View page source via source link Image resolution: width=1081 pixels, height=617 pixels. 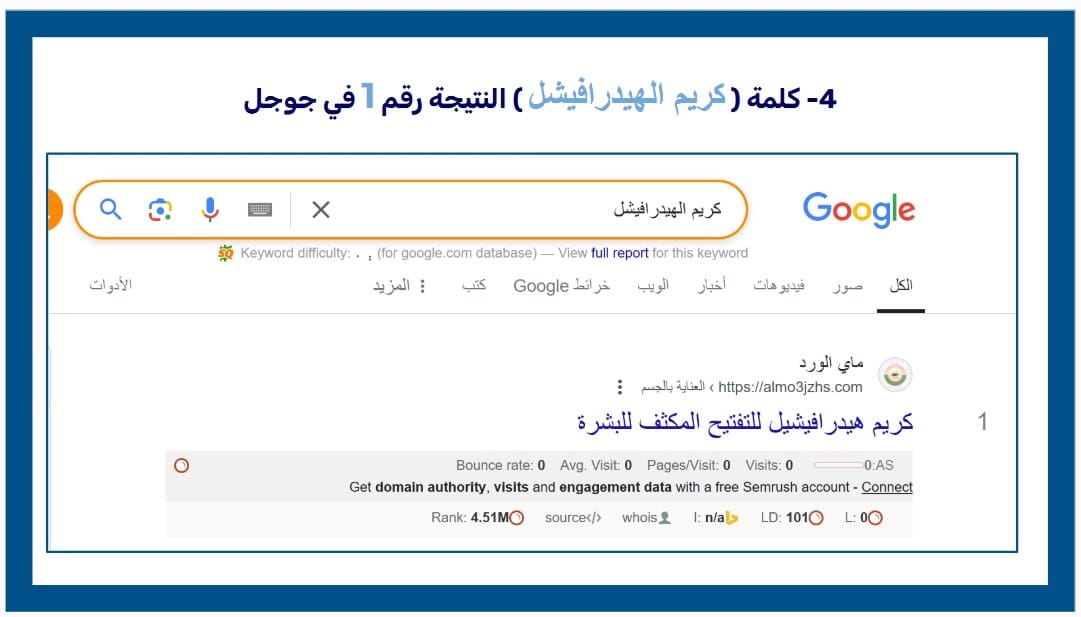pos(573,517)
